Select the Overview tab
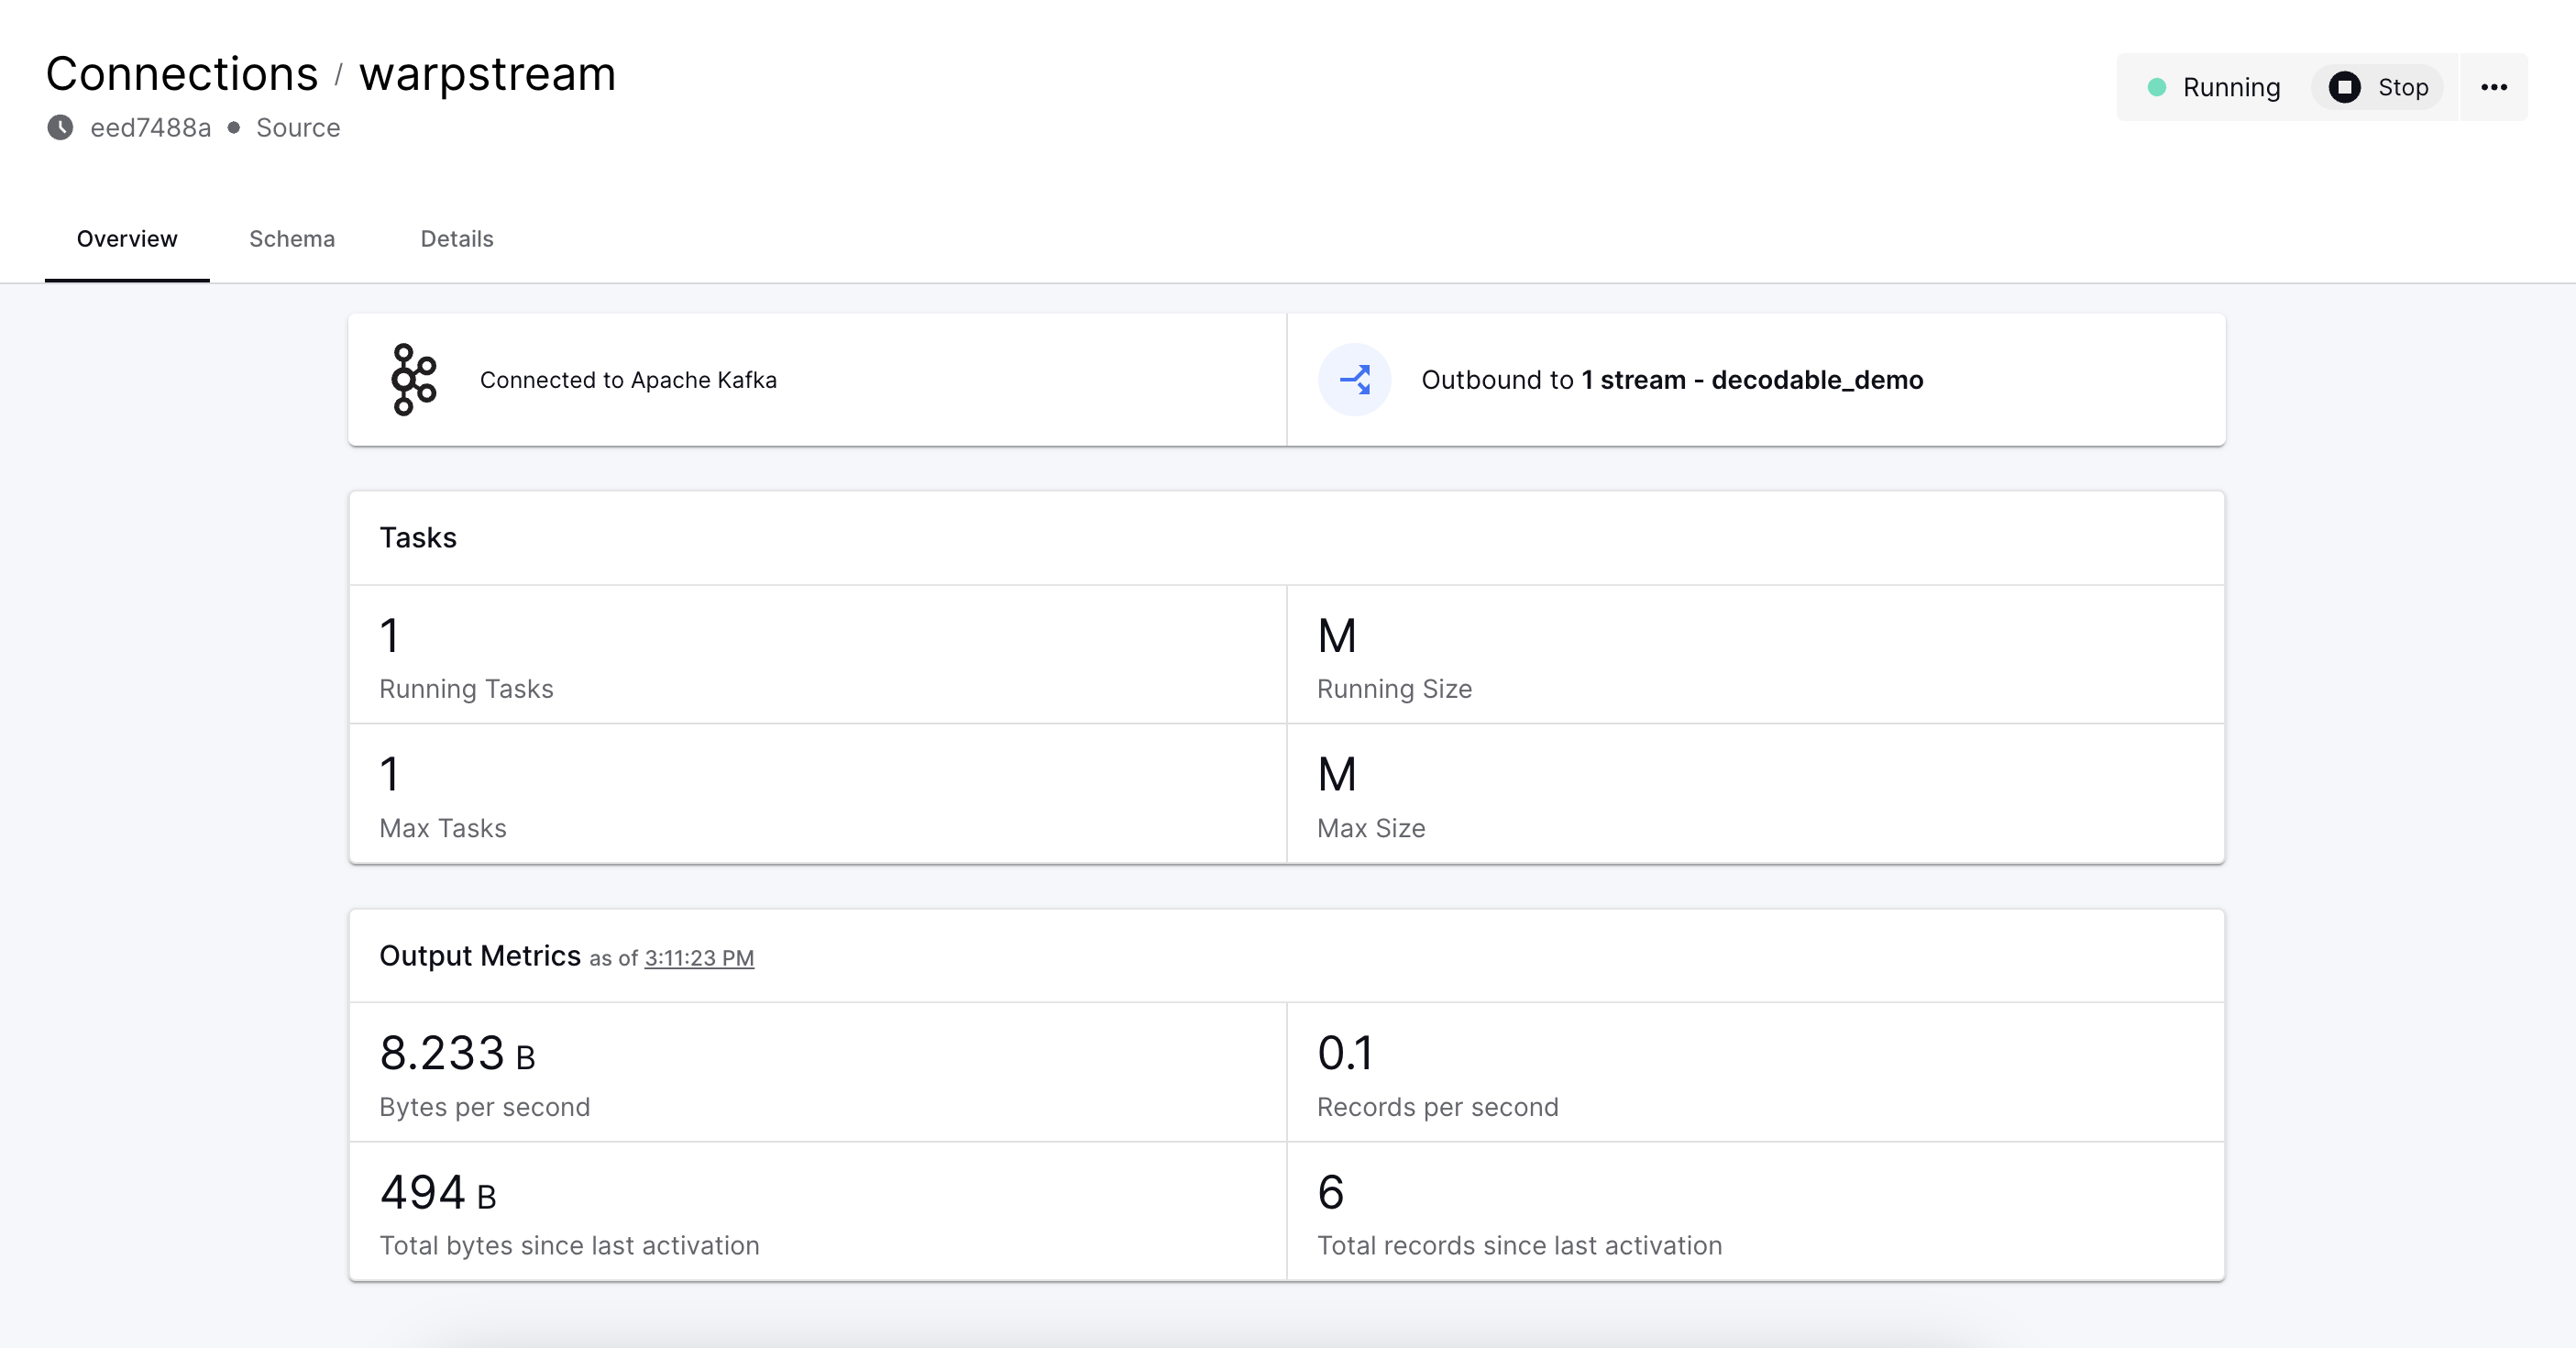 tap(127, 239)
